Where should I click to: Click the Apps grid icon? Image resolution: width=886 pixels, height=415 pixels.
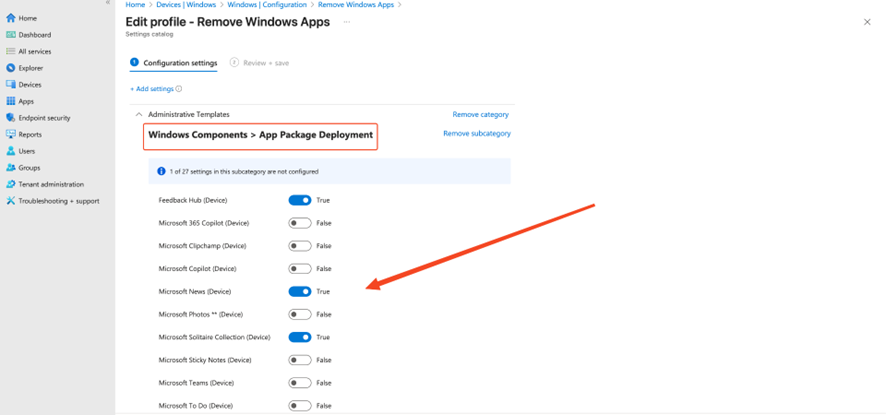[x=11, y=101]
